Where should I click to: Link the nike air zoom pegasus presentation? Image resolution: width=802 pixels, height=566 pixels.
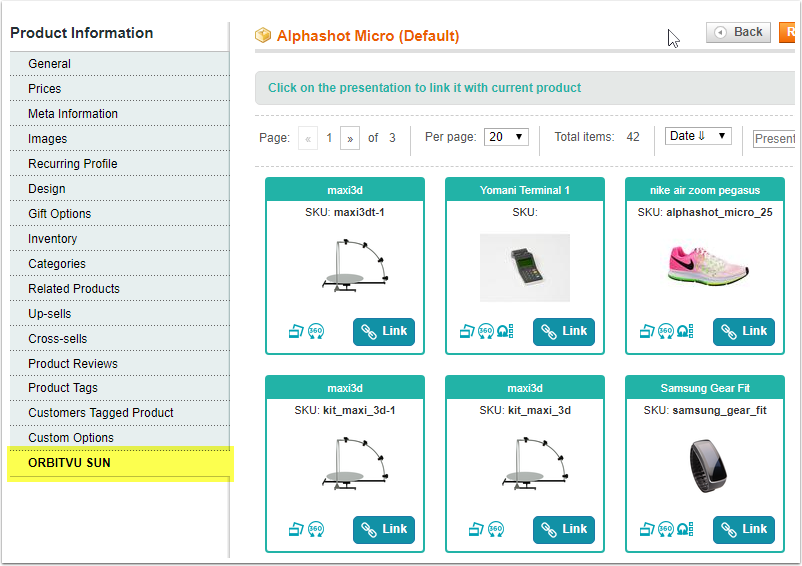coord(744,331)
